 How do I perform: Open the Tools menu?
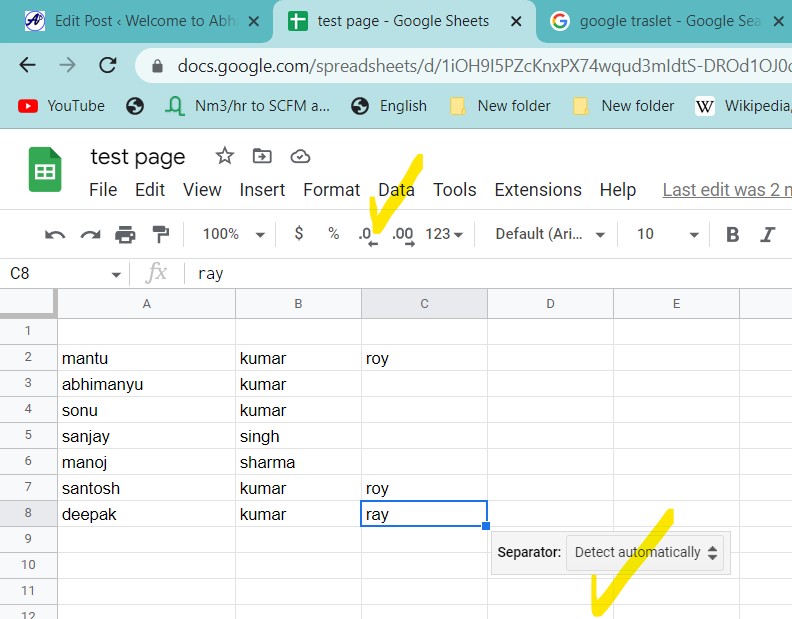click(x=455, y=190)
